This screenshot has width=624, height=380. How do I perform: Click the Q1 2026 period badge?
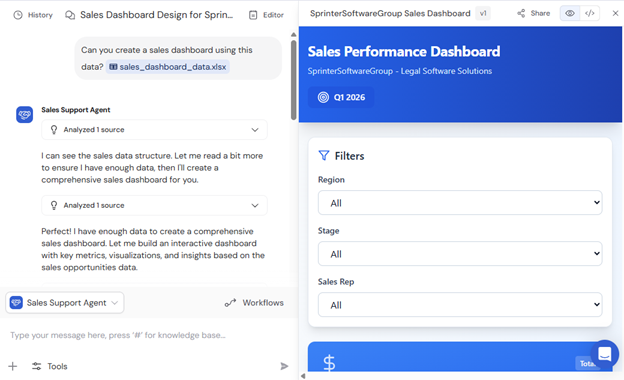[341, 97]
